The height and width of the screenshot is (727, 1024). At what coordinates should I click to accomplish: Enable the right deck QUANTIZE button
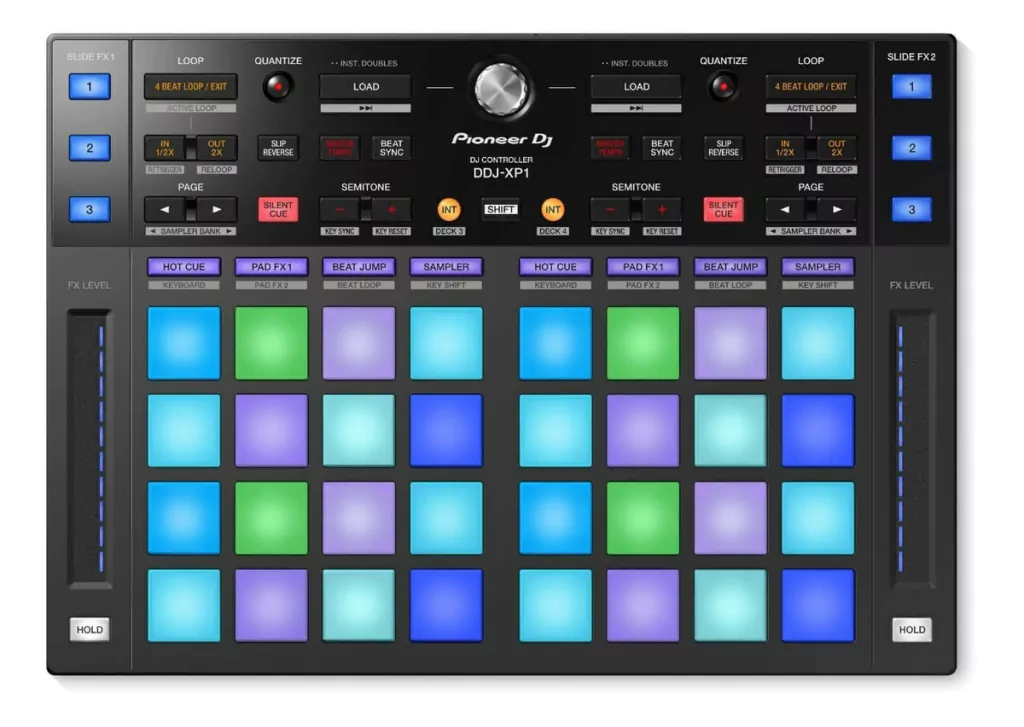tap(723, 87)
